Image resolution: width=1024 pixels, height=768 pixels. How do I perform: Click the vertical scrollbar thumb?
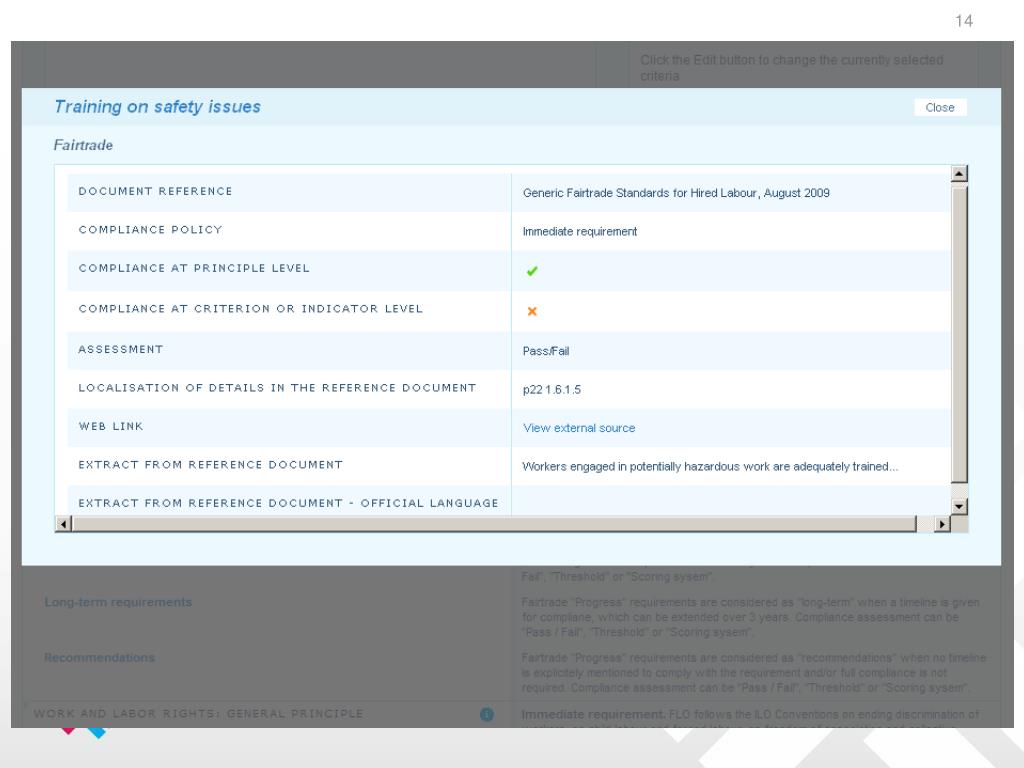959,334
